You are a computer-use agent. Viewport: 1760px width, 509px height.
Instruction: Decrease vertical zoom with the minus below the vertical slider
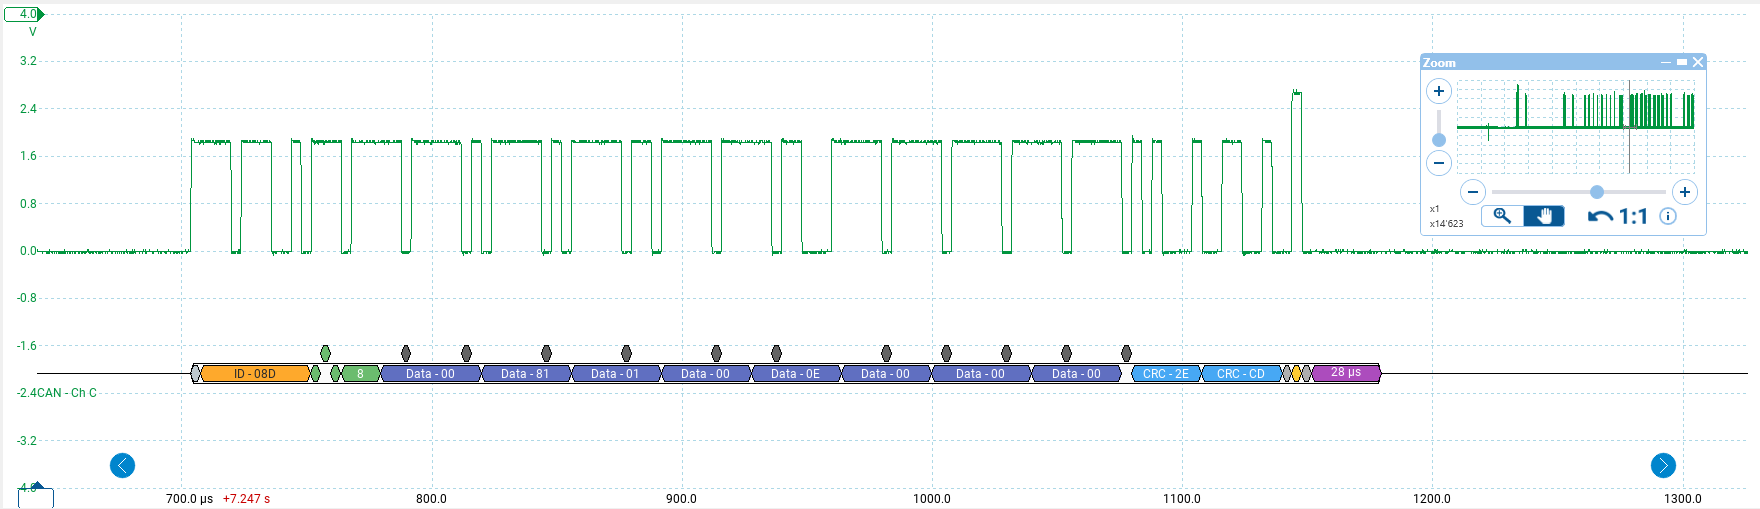[x=1438, y=162]
